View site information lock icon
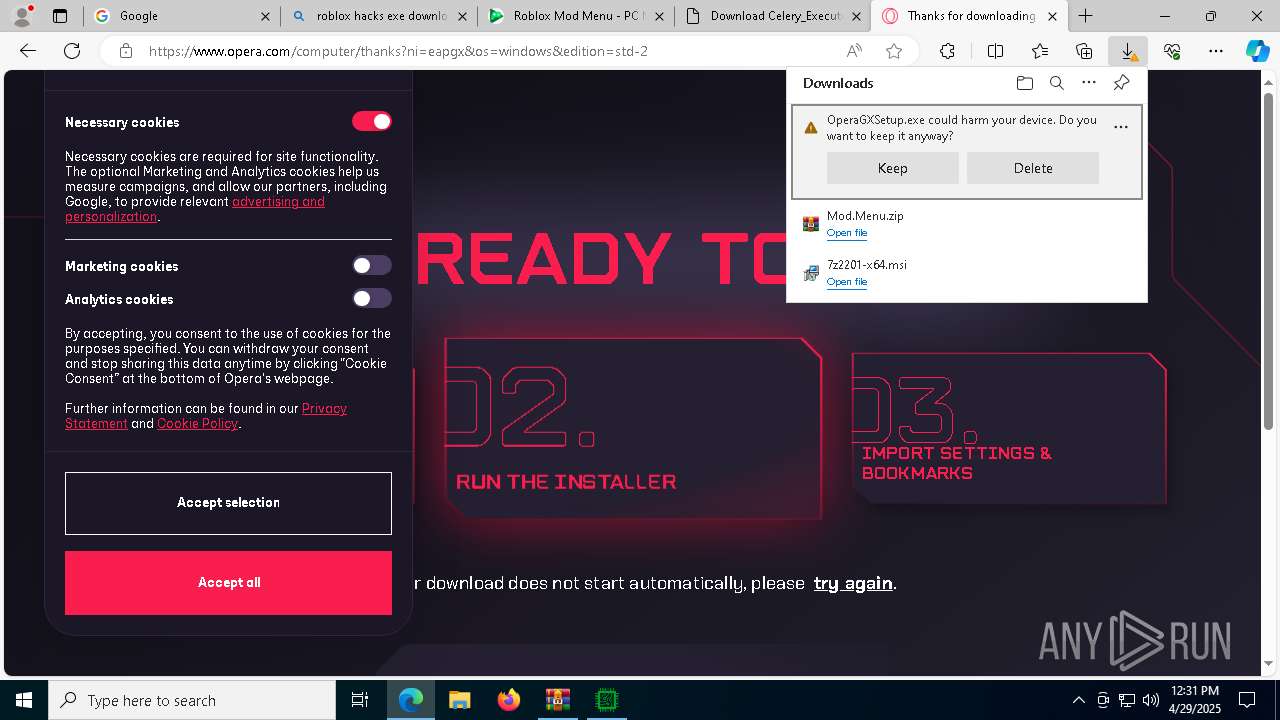Image resolution: width=1280 pixels, height=720 pixels. click(125, 51)
